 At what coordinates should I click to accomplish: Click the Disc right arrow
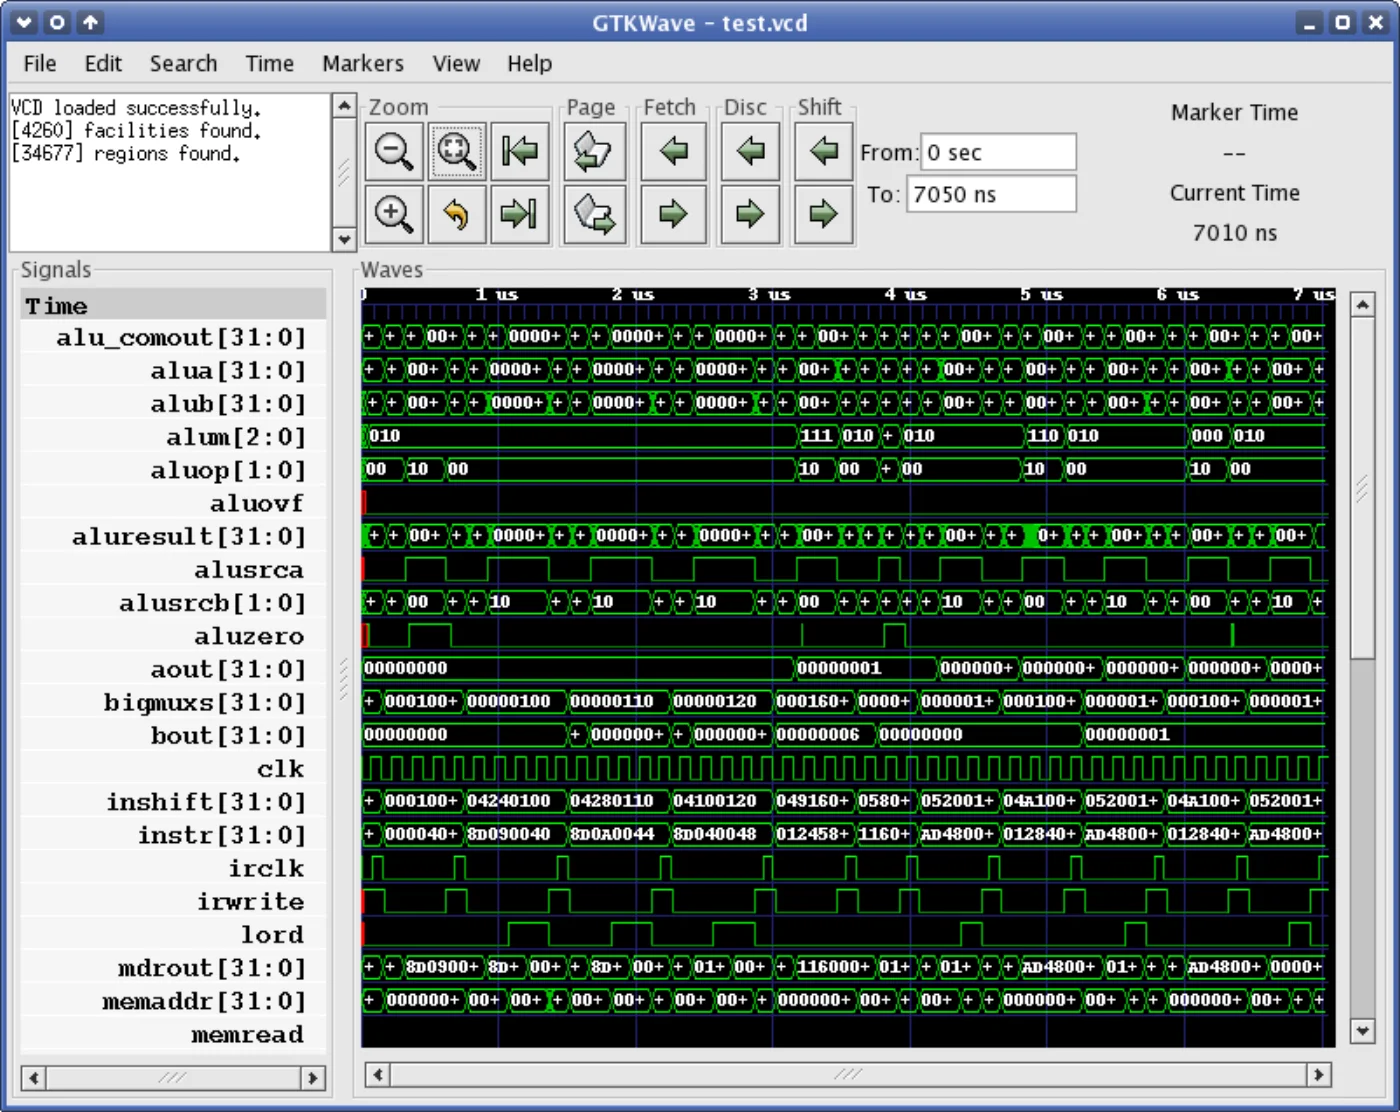point(750,214)
